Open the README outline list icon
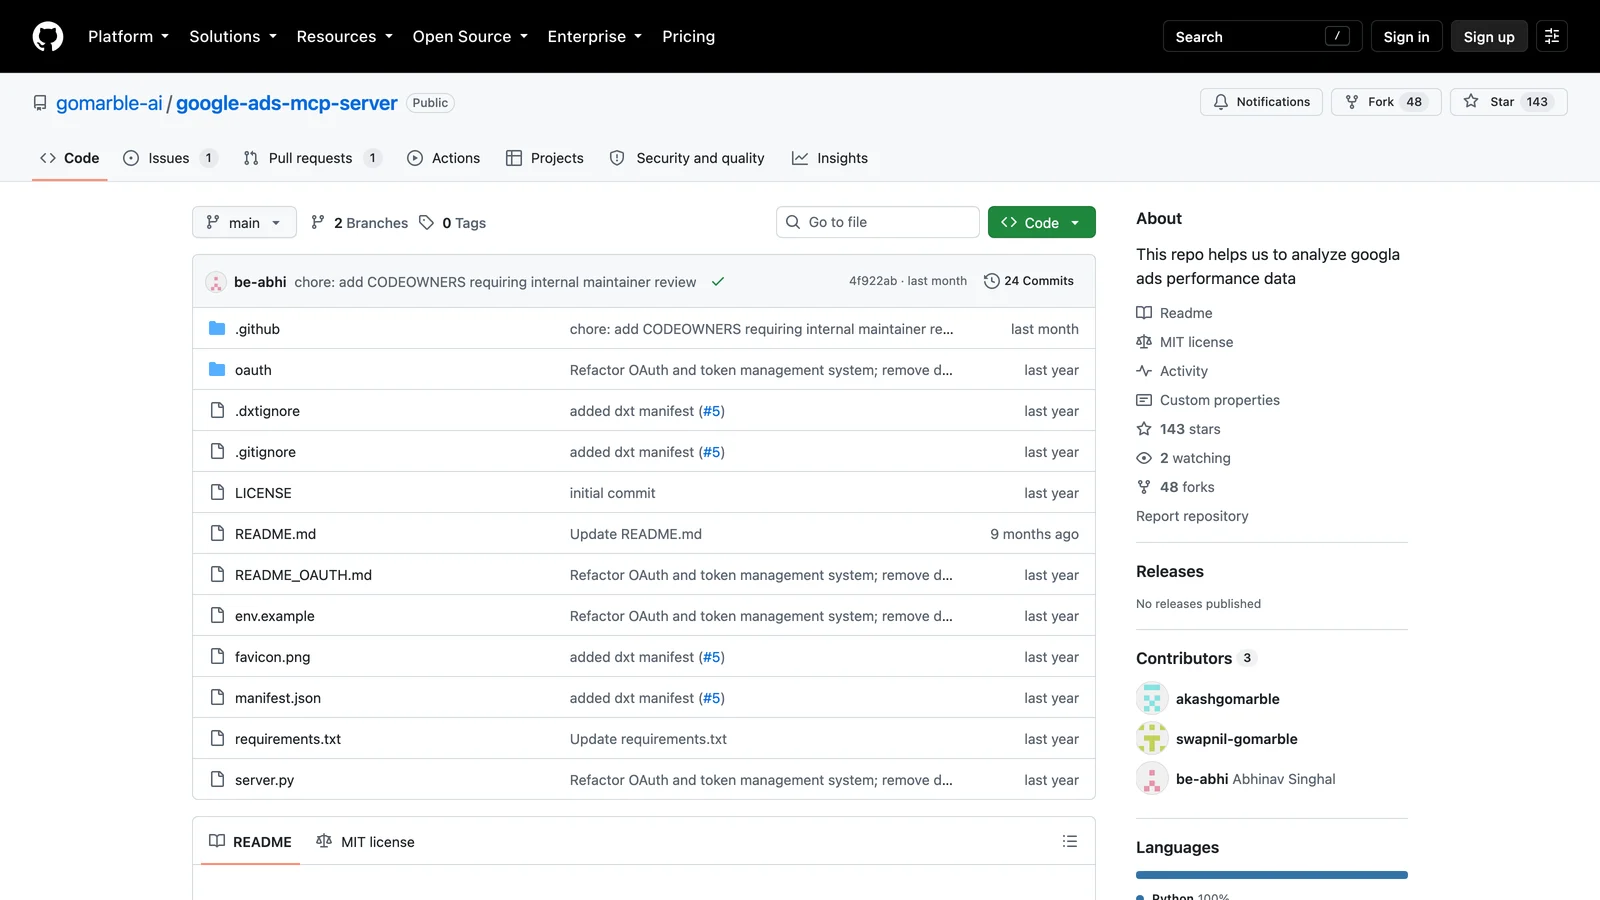Screen dimensions: 1600x900 (x=1070, y=841)
